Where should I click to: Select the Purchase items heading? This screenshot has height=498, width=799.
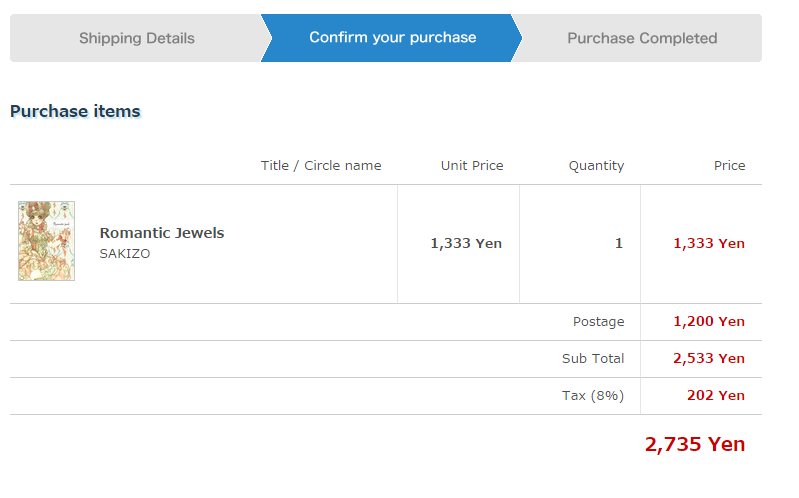point(75,111)
